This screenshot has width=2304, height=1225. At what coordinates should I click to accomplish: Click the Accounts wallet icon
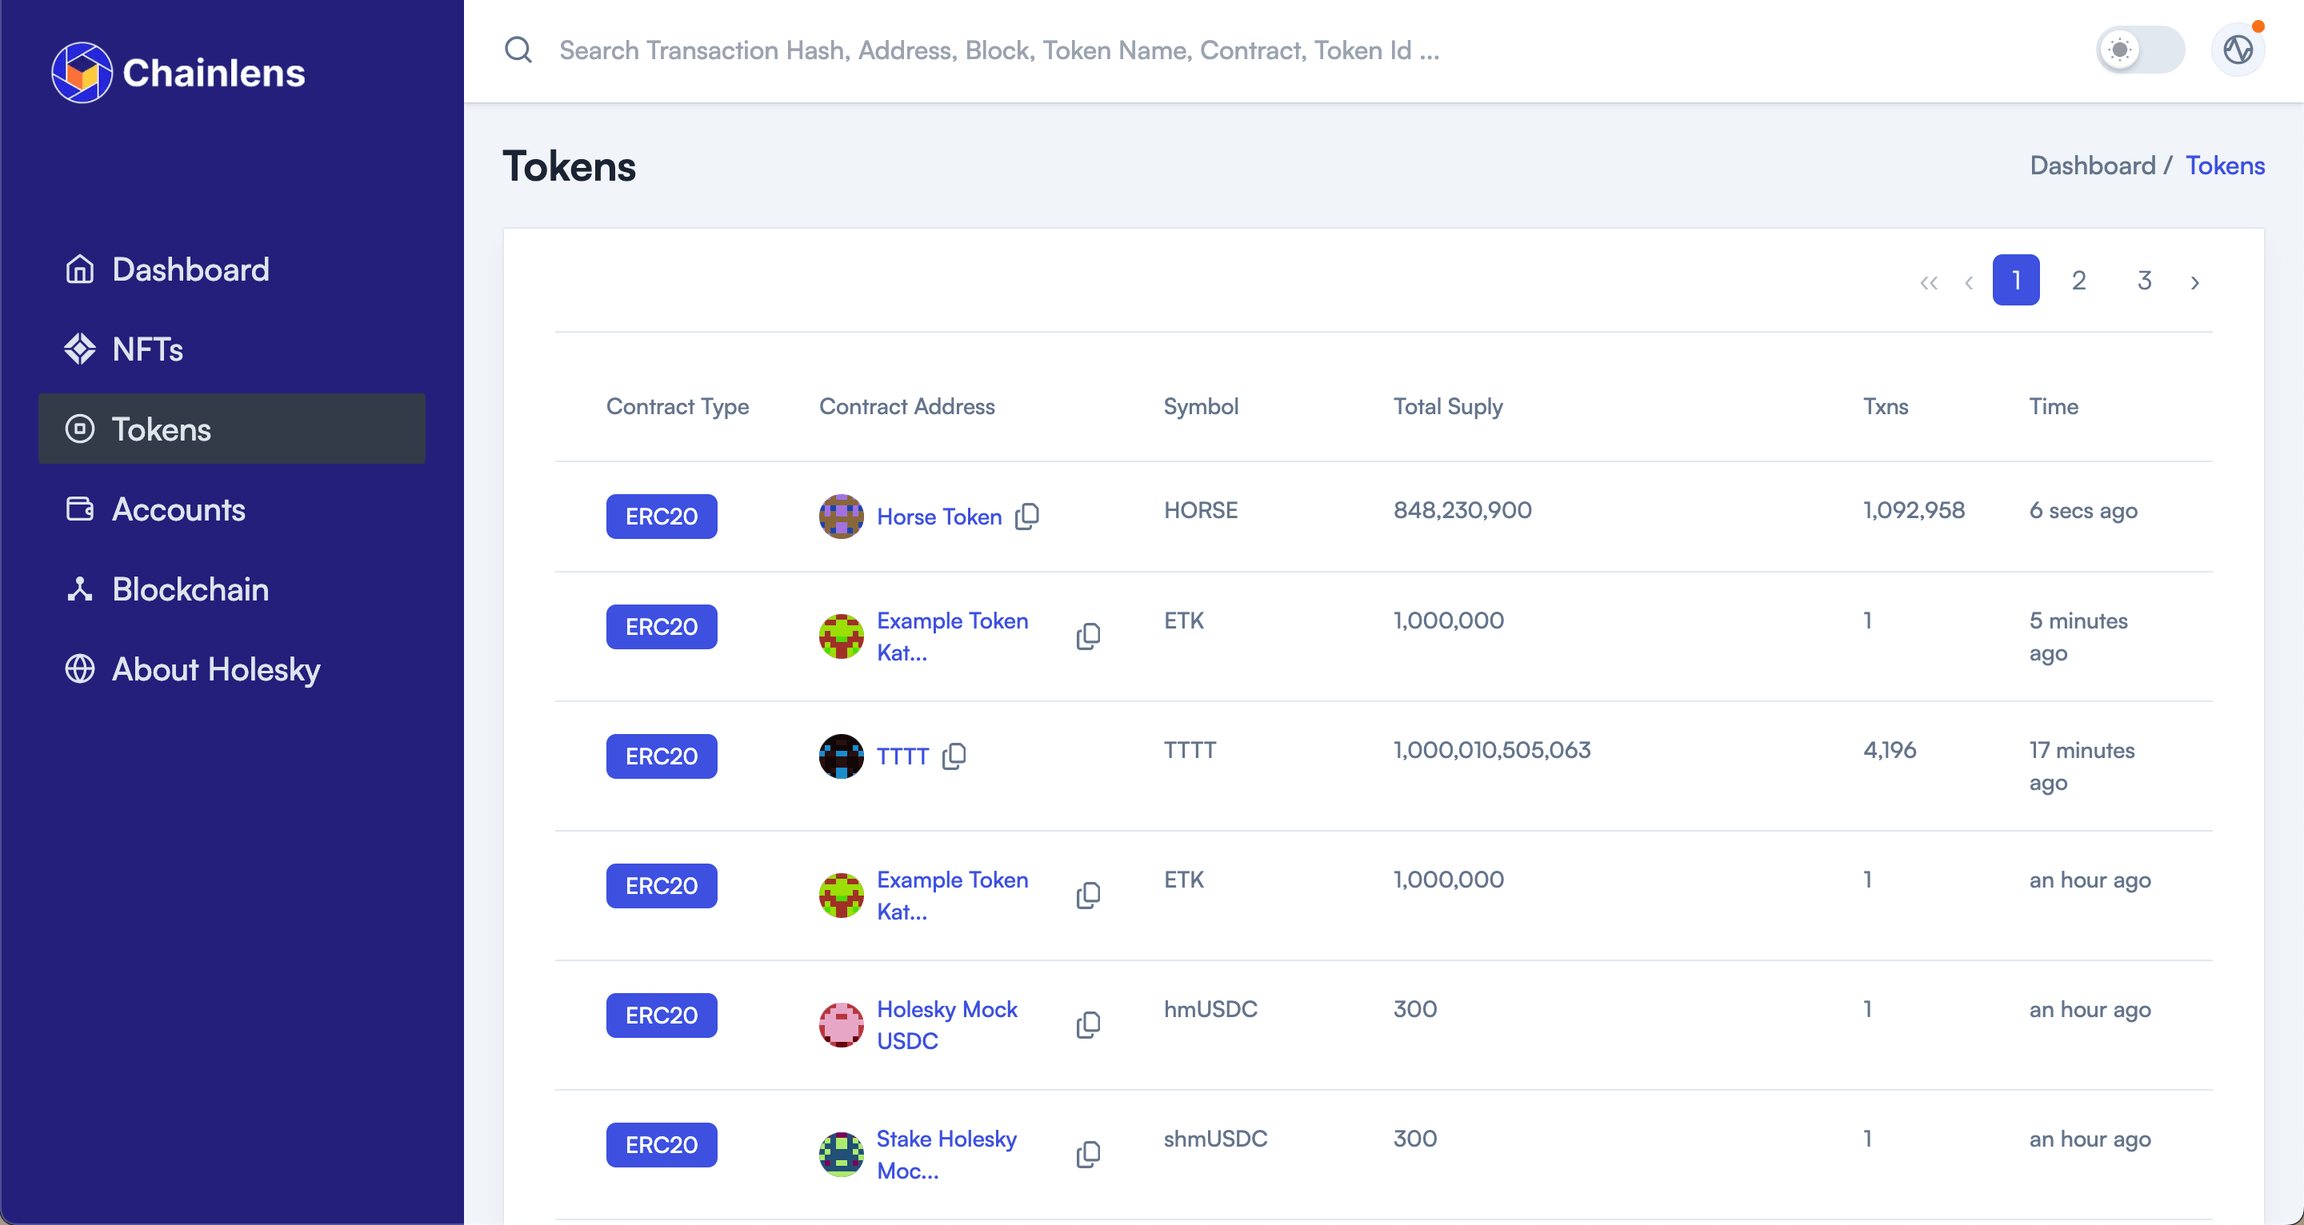coord(79,509)
